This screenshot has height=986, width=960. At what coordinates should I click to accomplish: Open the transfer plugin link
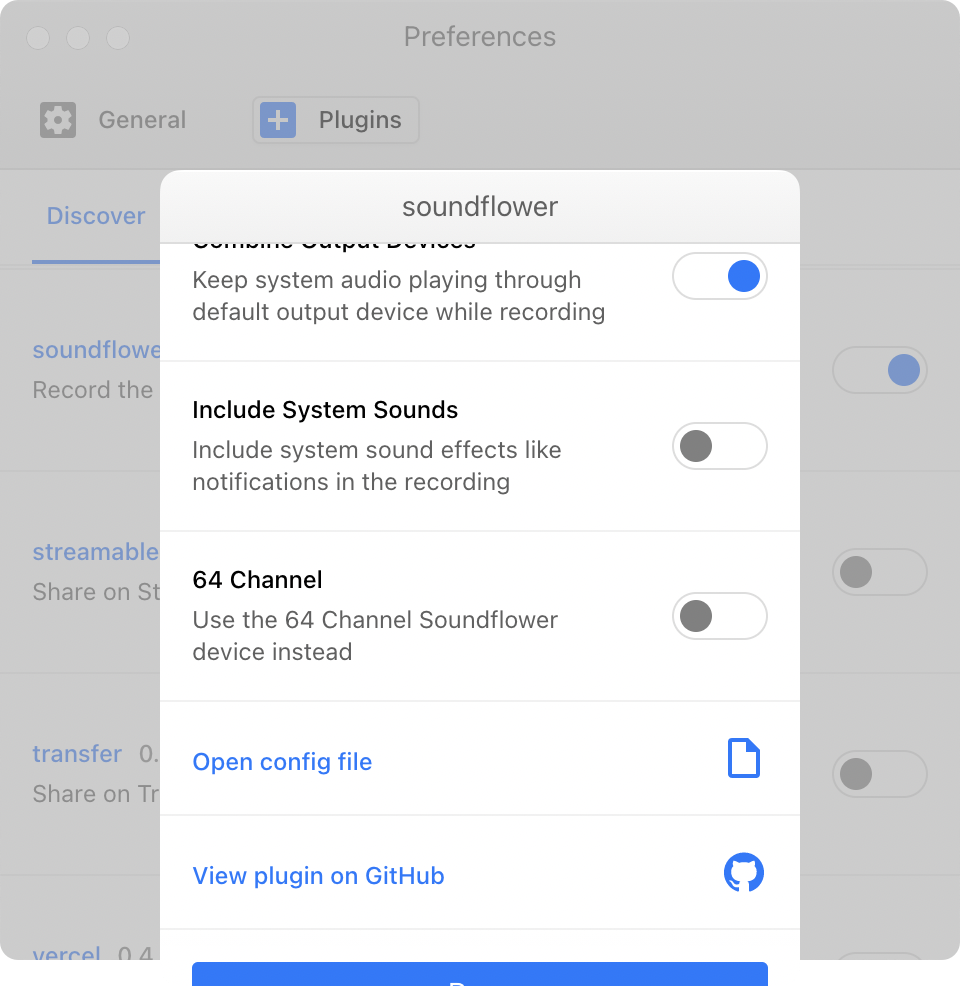click(77, 753)
